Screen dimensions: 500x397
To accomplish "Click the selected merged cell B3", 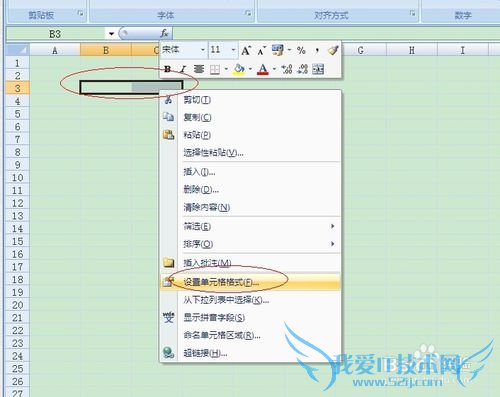I will click(x=131, y=88).
